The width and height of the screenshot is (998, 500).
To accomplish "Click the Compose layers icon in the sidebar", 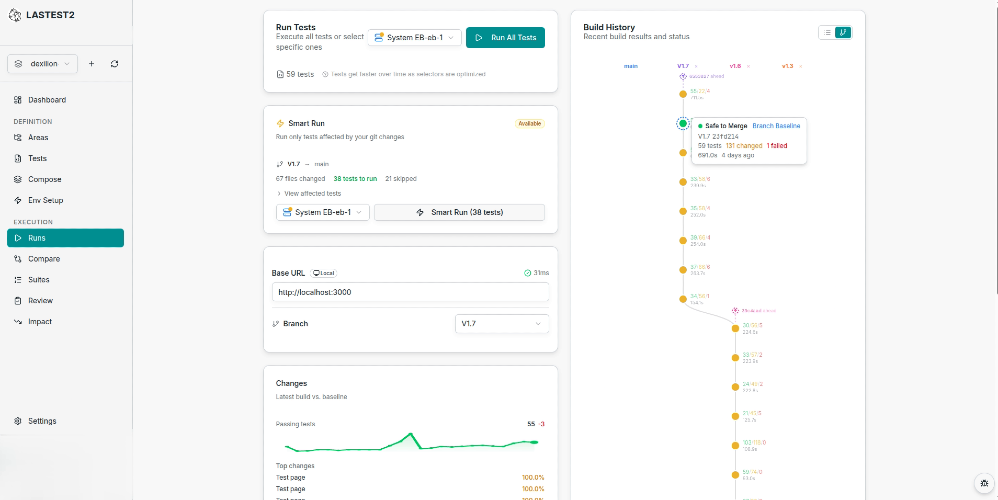I will coord(18,179).
